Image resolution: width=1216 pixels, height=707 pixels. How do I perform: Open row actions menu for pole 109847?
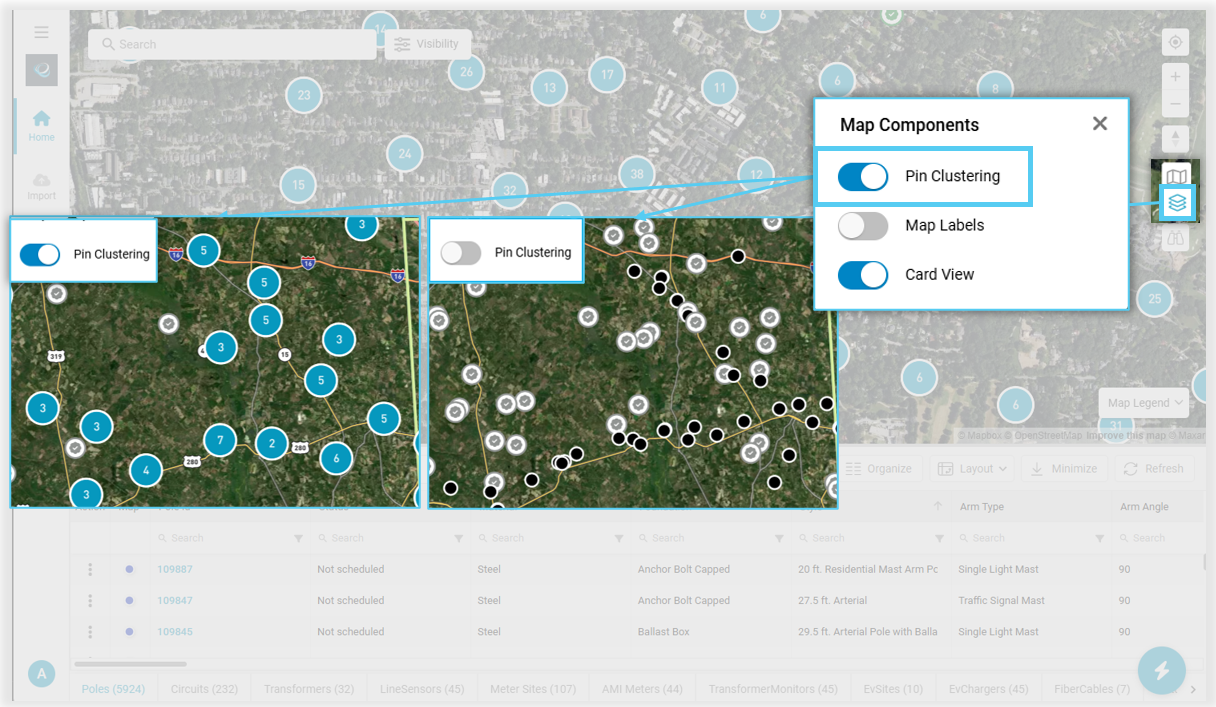click(90, 600)
